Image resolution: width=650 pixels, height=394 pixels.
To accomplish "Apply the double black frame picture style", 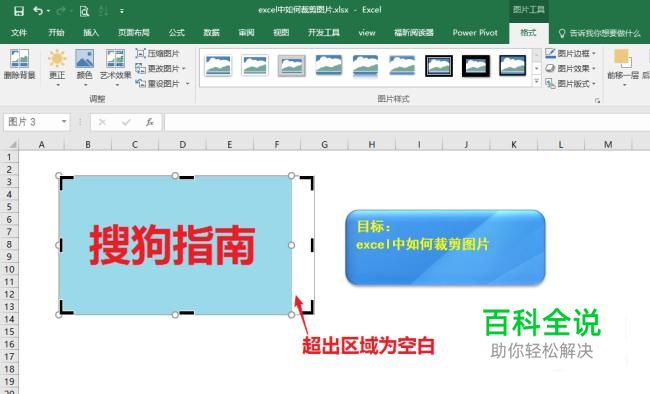I will click(439, 66).
